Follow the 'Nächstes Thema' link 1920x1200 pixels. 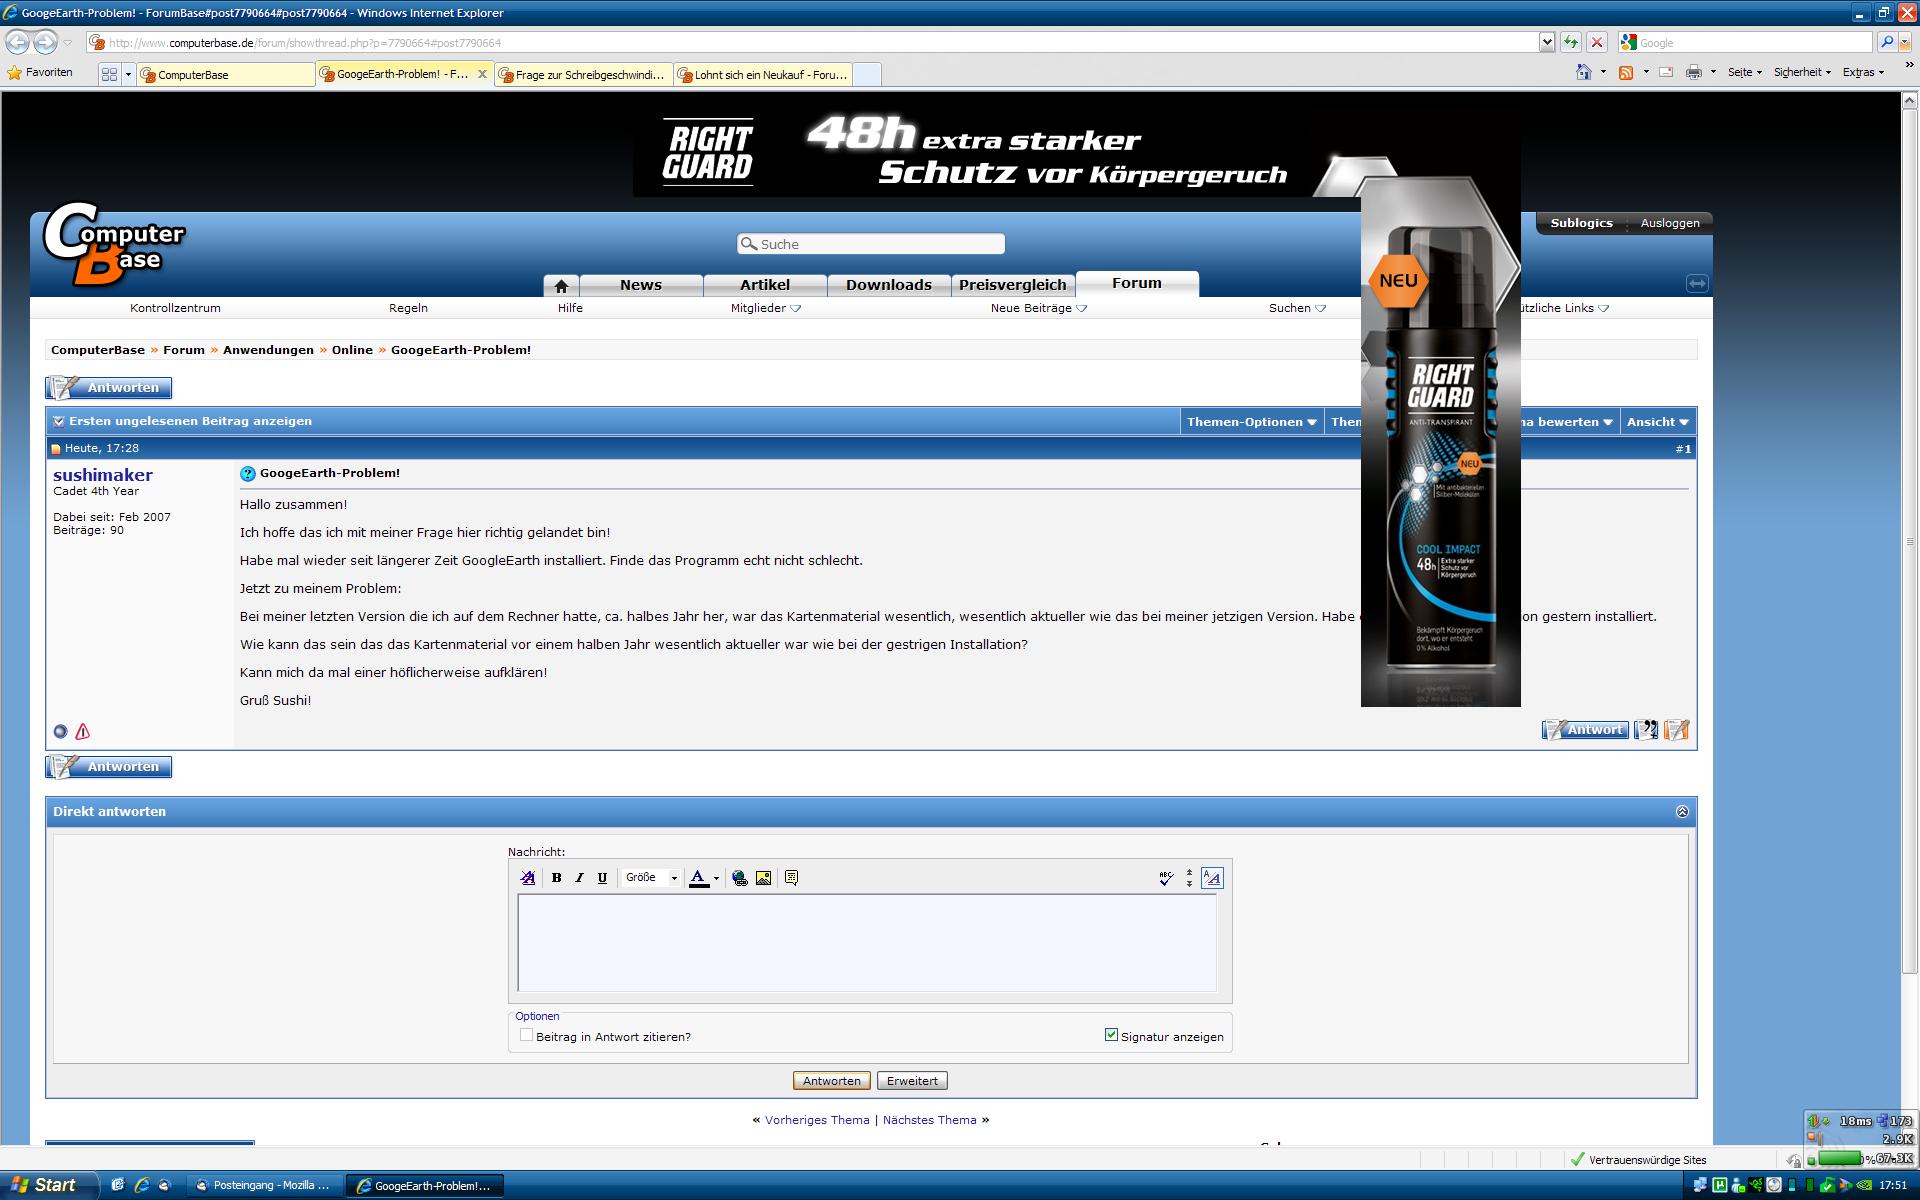coord(929,1120)
